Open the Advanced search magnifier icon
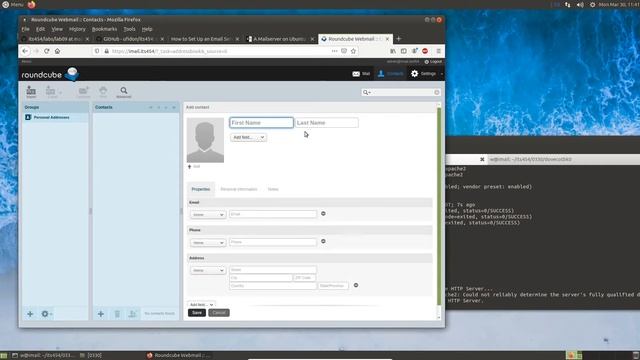Viewport: 640px width, 360px height. (124, 91)
